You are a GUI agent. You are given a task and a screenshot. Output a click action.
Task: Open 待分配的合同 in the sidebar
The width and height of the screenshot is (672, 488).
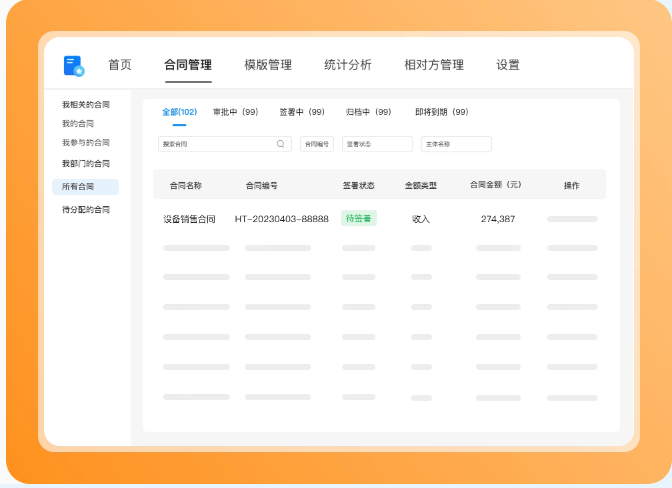pyautogui.click(x=86, y=210)
